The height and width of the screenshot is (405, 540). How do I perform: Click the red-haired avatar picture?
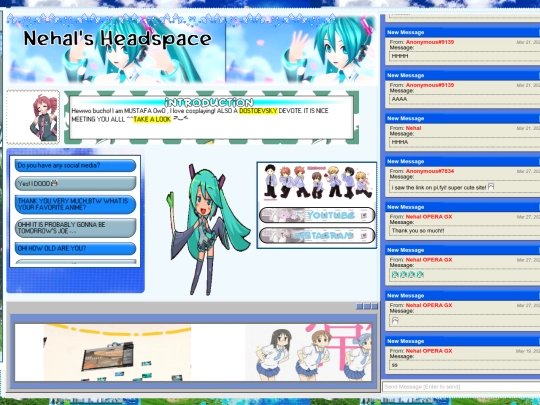click(x=33, y=117)
